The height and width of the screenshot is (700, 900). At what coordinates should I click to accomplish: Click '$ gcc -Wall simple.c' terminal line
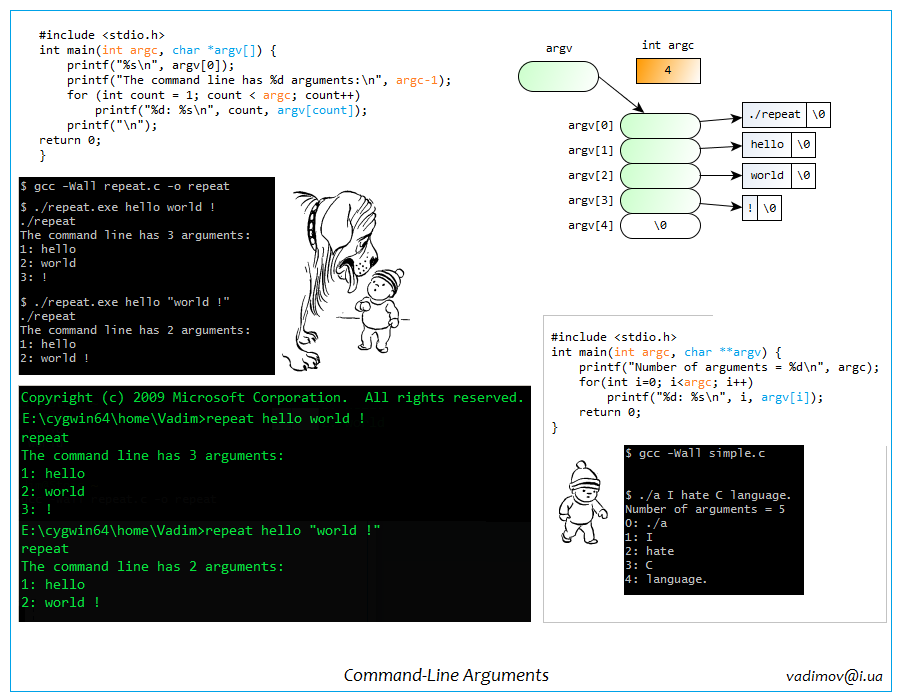[695, 453]
